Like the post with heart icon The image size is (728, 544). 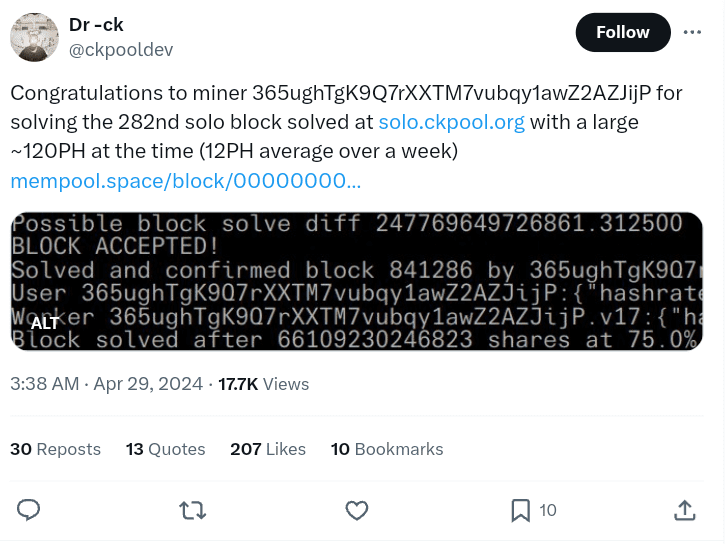click(356, 510)
